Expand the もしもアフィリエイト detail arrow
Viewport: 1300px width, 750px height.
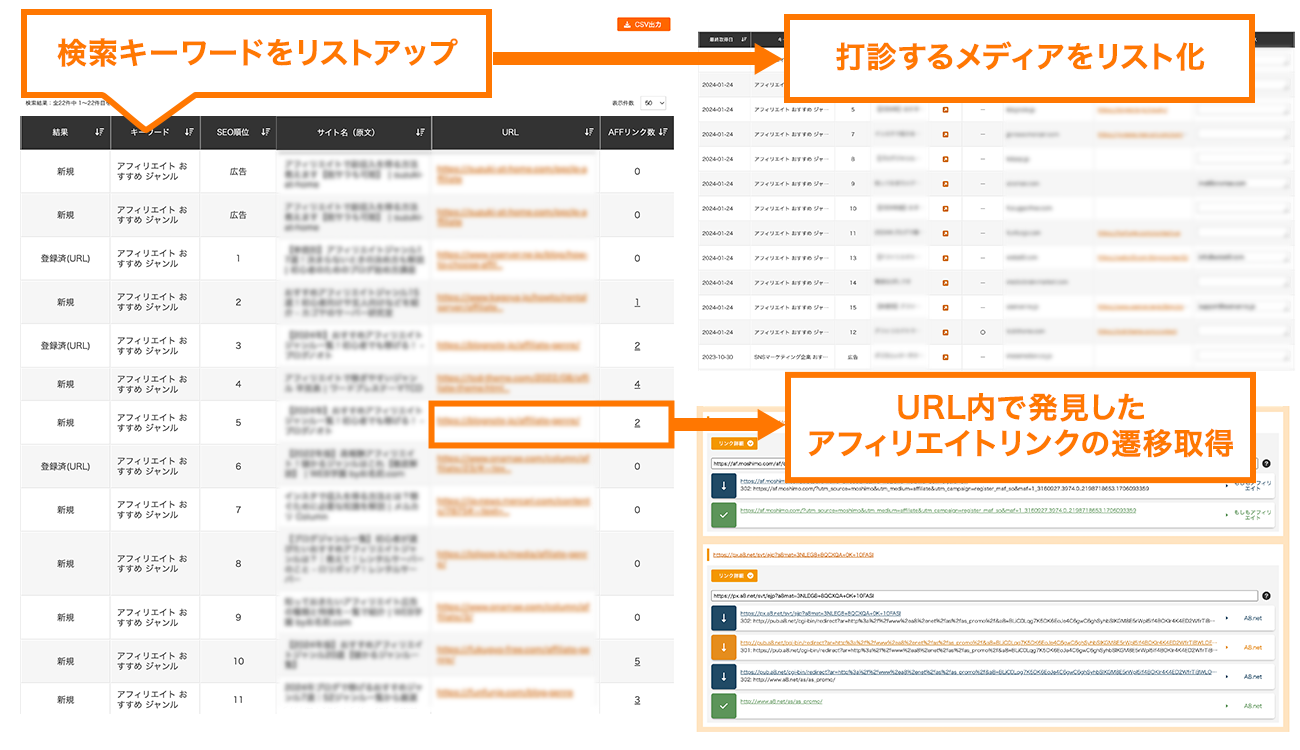click(x=1226, y=514)
